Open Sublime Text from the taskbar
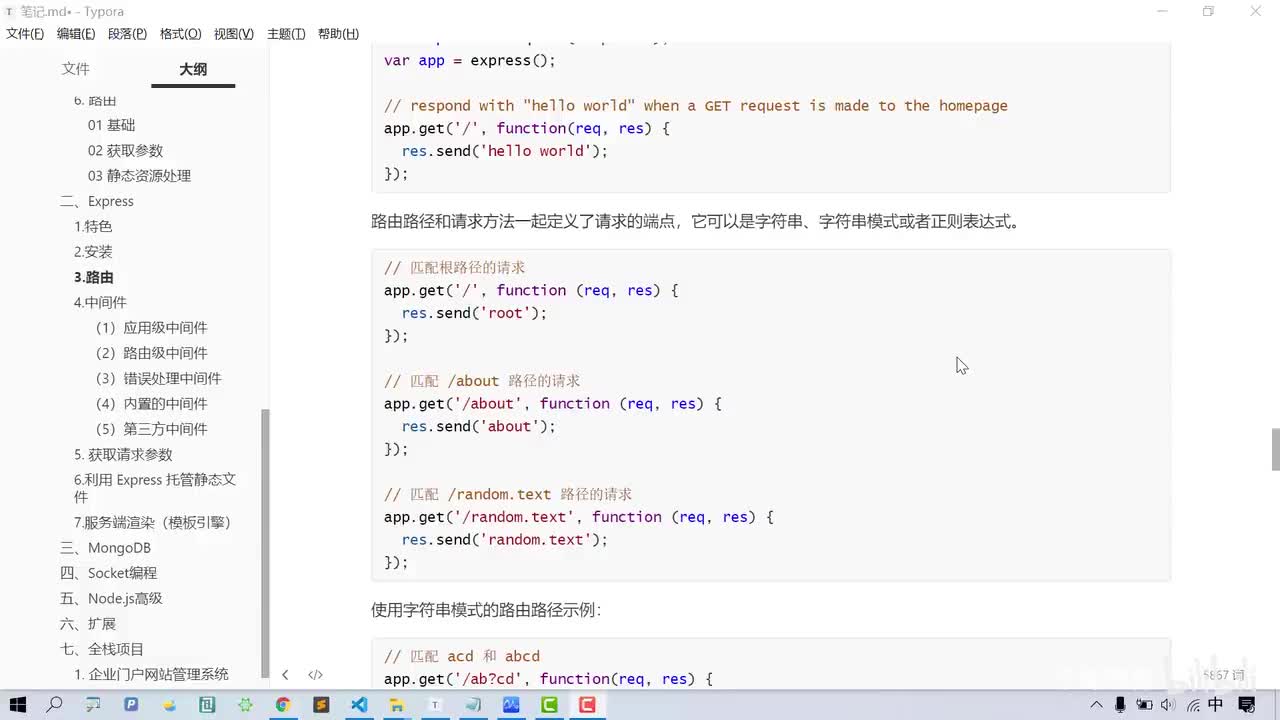 point(321,705)
